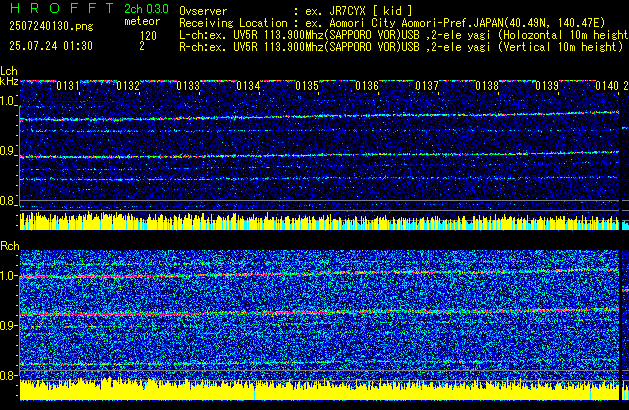
Task: Click the Rch channel label
Action: click(10, 246)
